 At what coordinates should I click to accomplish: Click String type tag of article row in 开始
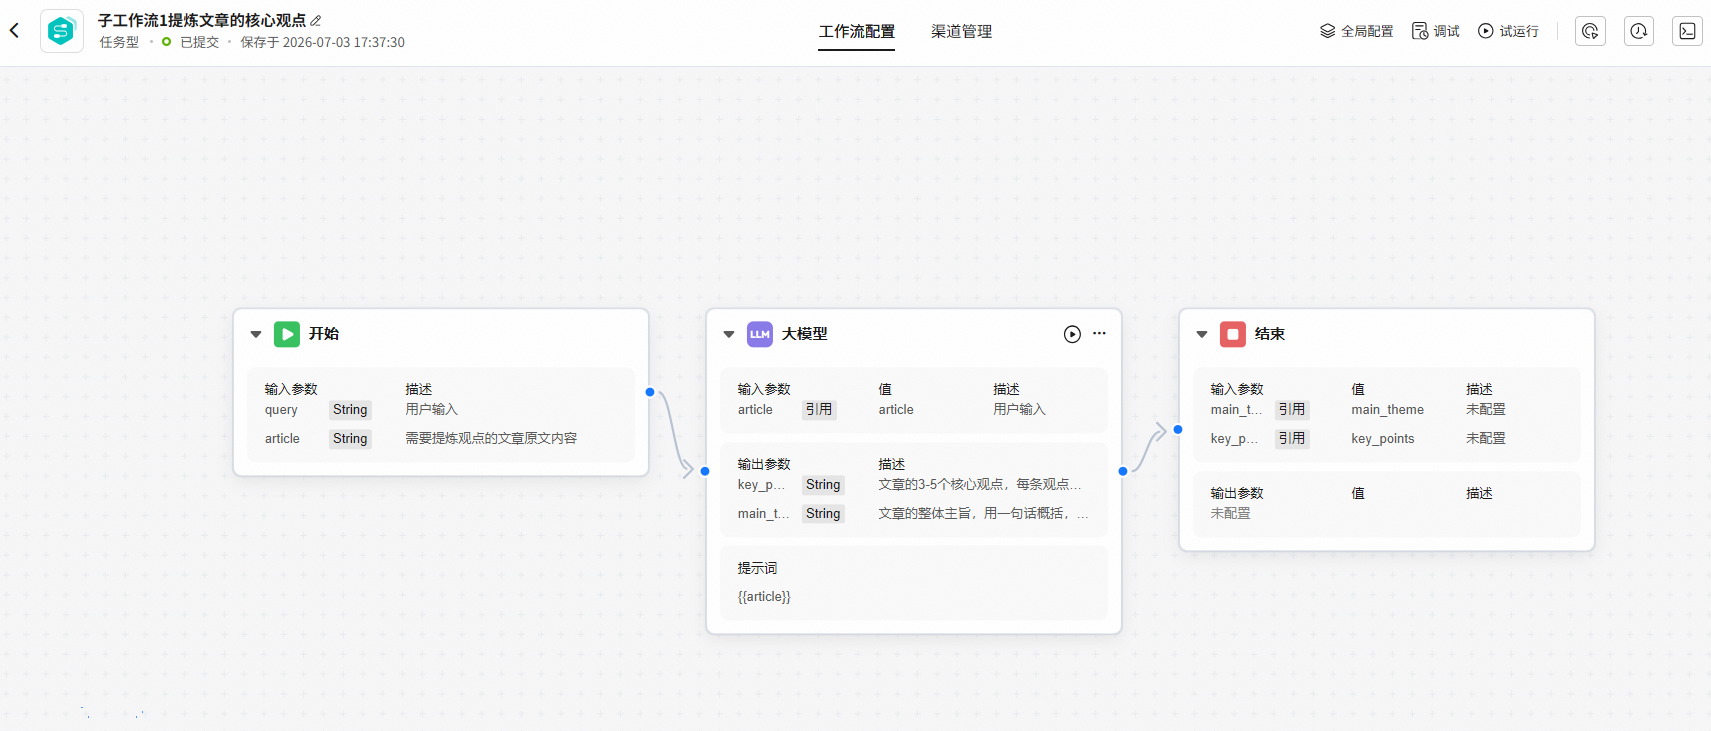[x=350, y=439]
